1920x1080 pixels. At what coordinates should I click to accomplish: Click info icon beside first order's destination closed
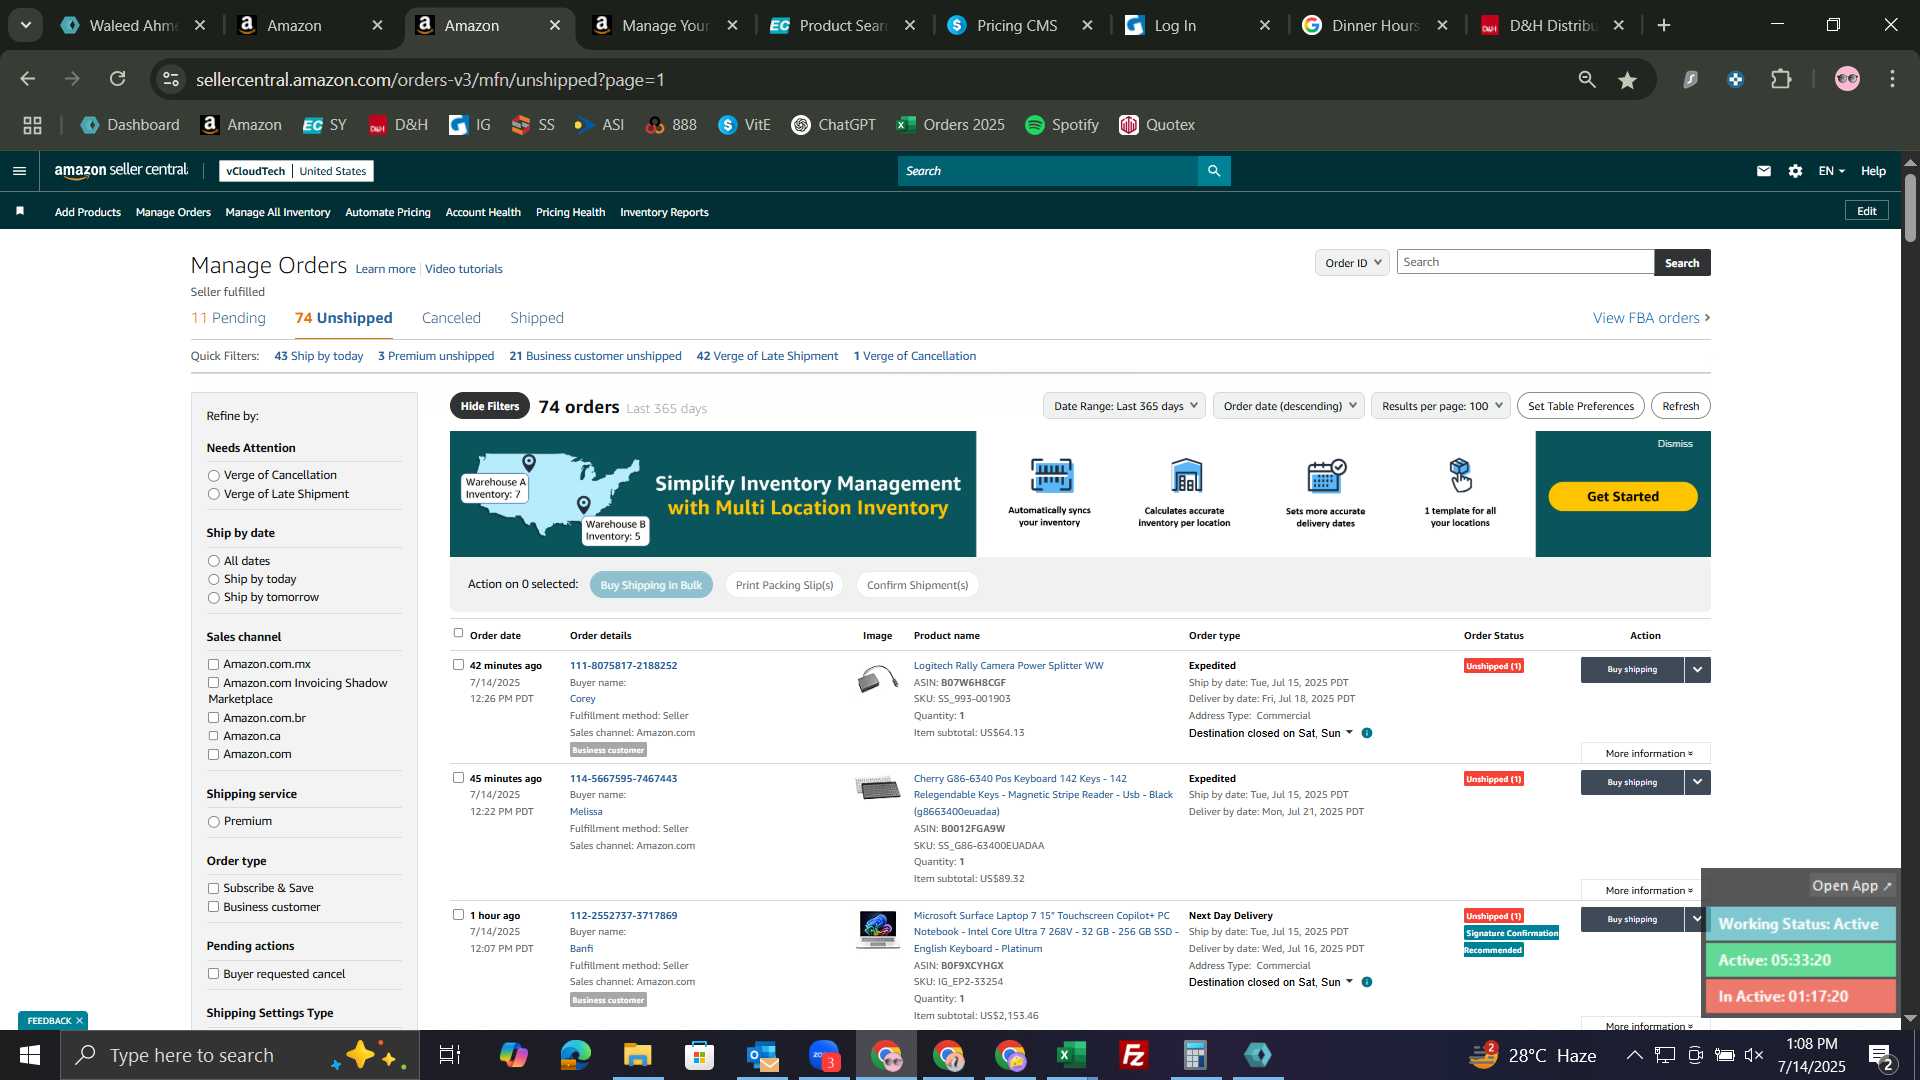tap(1367, 733)
